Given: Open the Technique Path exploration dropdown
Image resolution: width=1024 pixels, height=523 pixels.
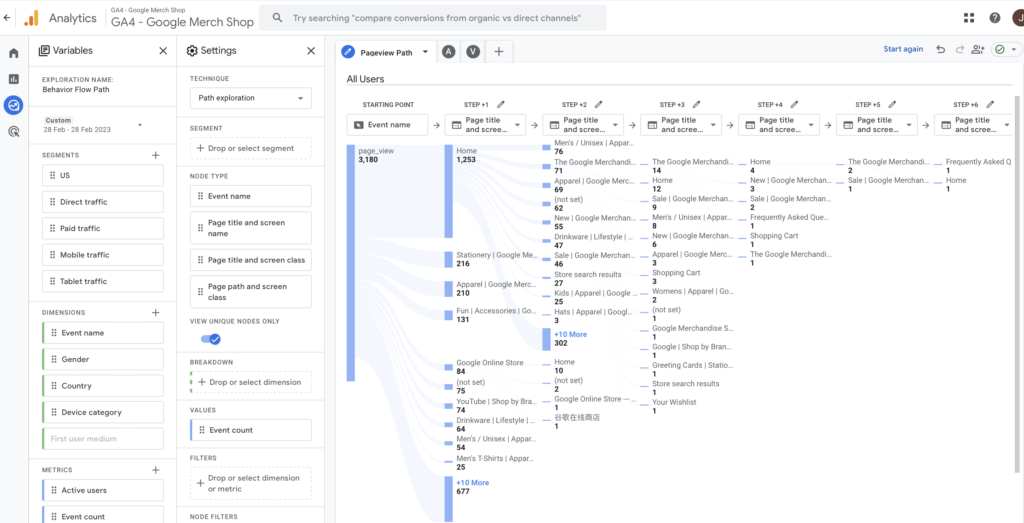Looking at the screenshot, I should [251, 98].
